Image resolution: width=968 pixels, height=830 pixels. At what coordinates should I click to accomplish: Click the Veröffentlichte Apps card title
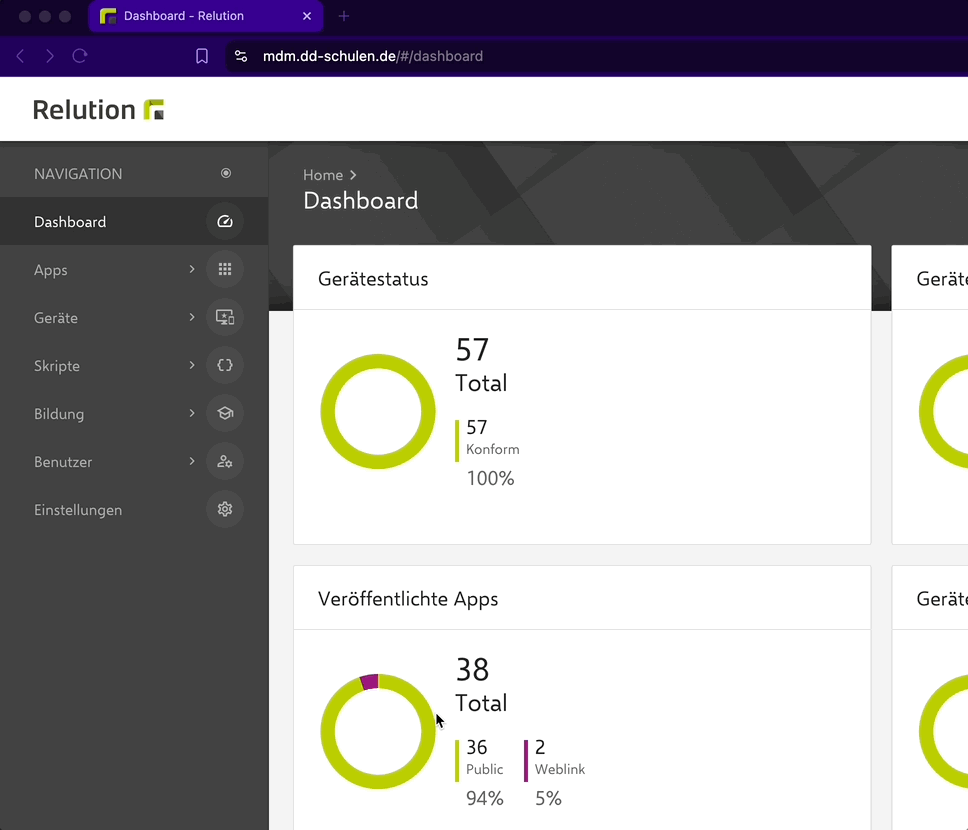point(408,599)
